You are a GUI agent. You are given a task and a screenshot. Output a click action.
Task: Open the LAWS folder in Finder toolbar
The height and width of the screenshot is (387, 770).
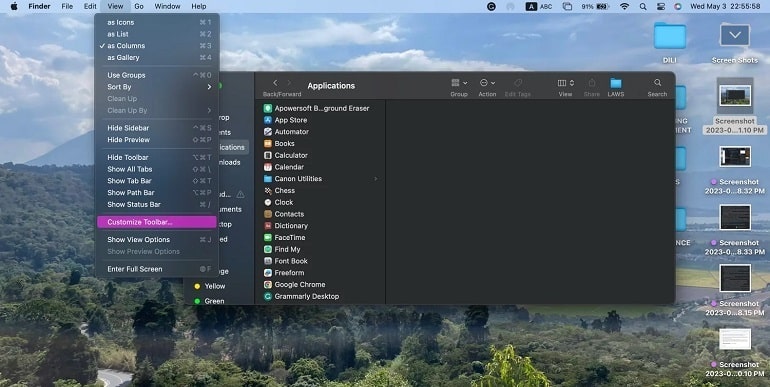[616, 83]
